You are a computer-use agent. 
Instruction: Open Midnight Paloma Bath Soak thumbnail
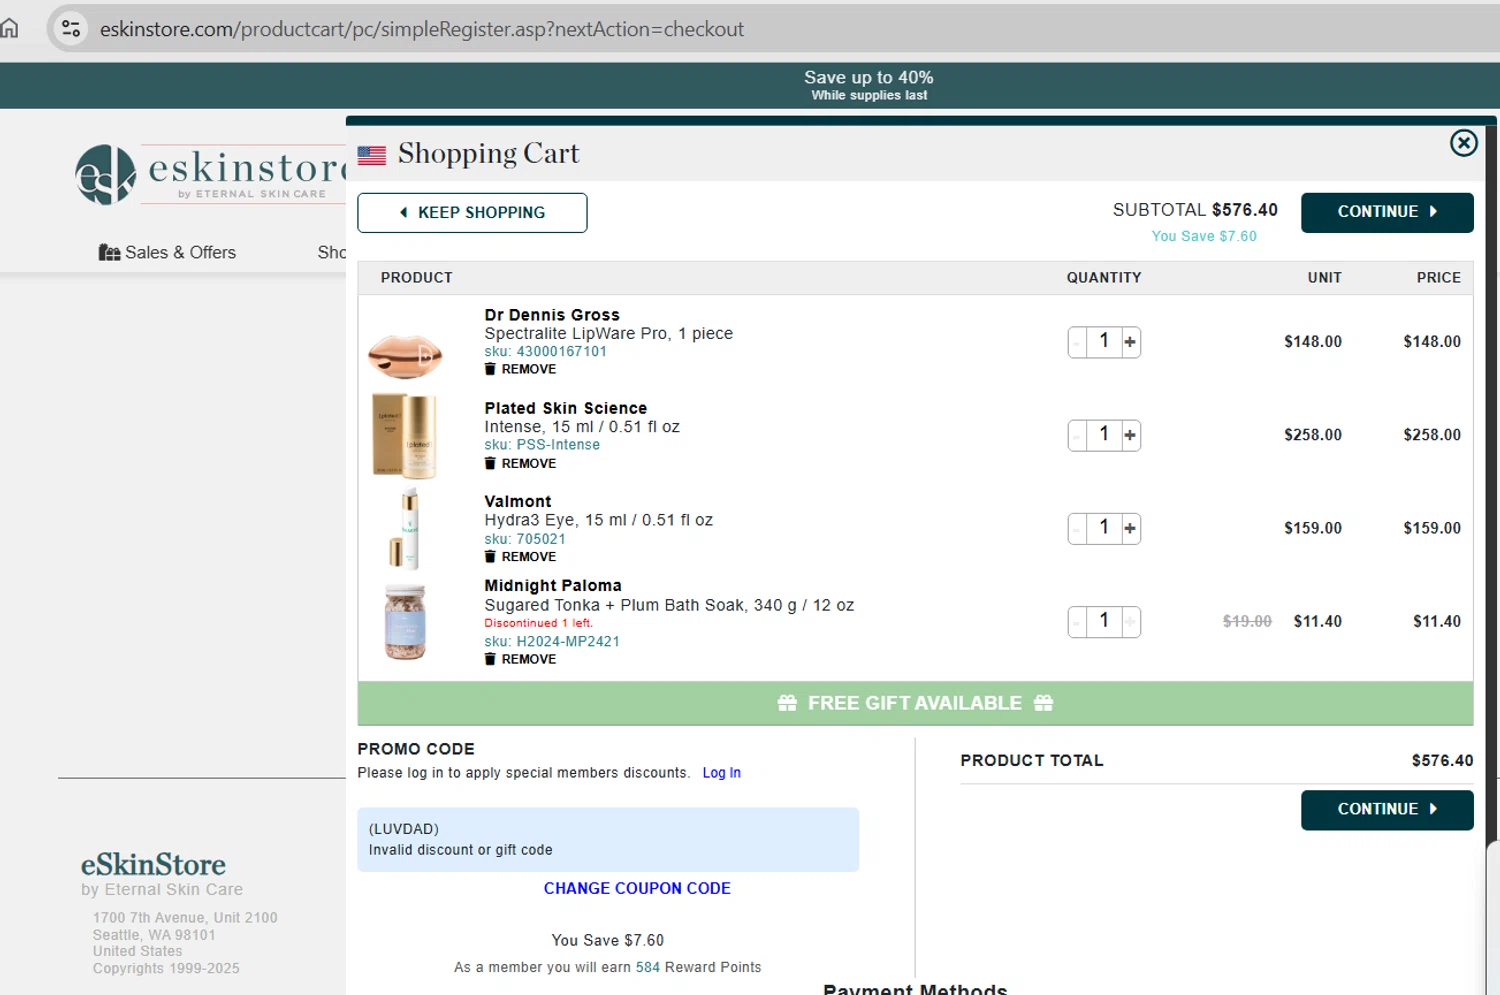(x=405, y=622)
